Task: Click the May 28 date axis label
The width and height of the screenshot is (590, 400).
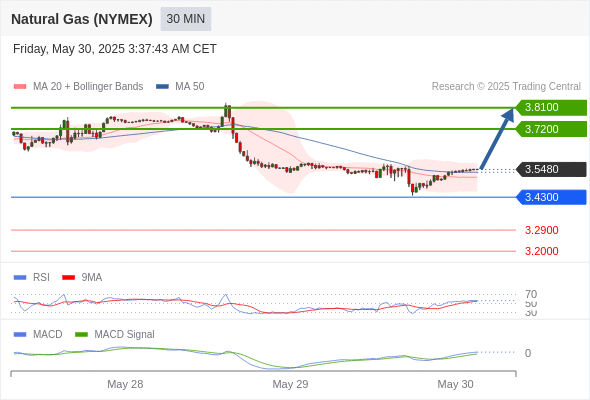Action: pos(125,384)
